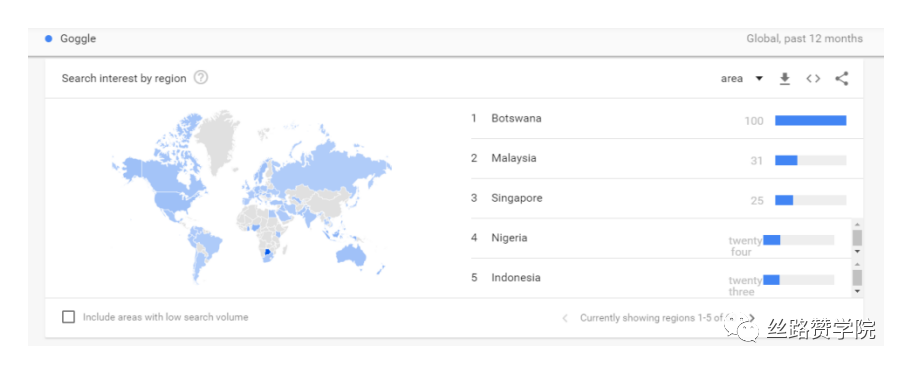
Task: Open the help icon beside Search interest
Action: 200,77
